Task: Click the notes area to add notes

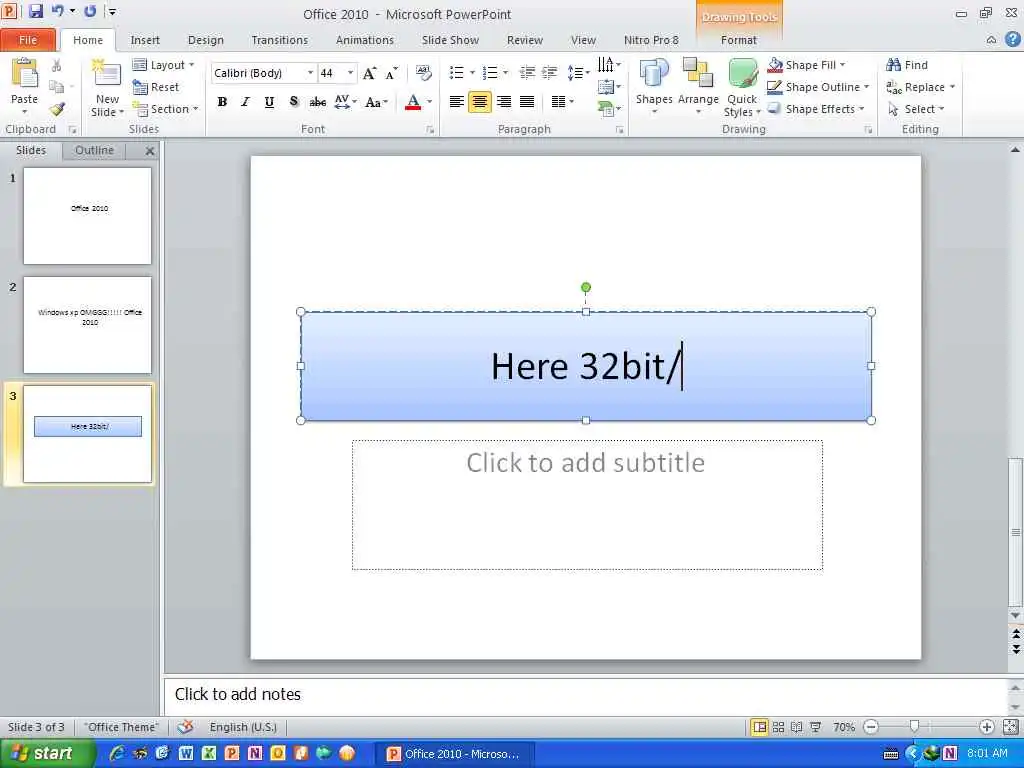Action: coord(586,695)
